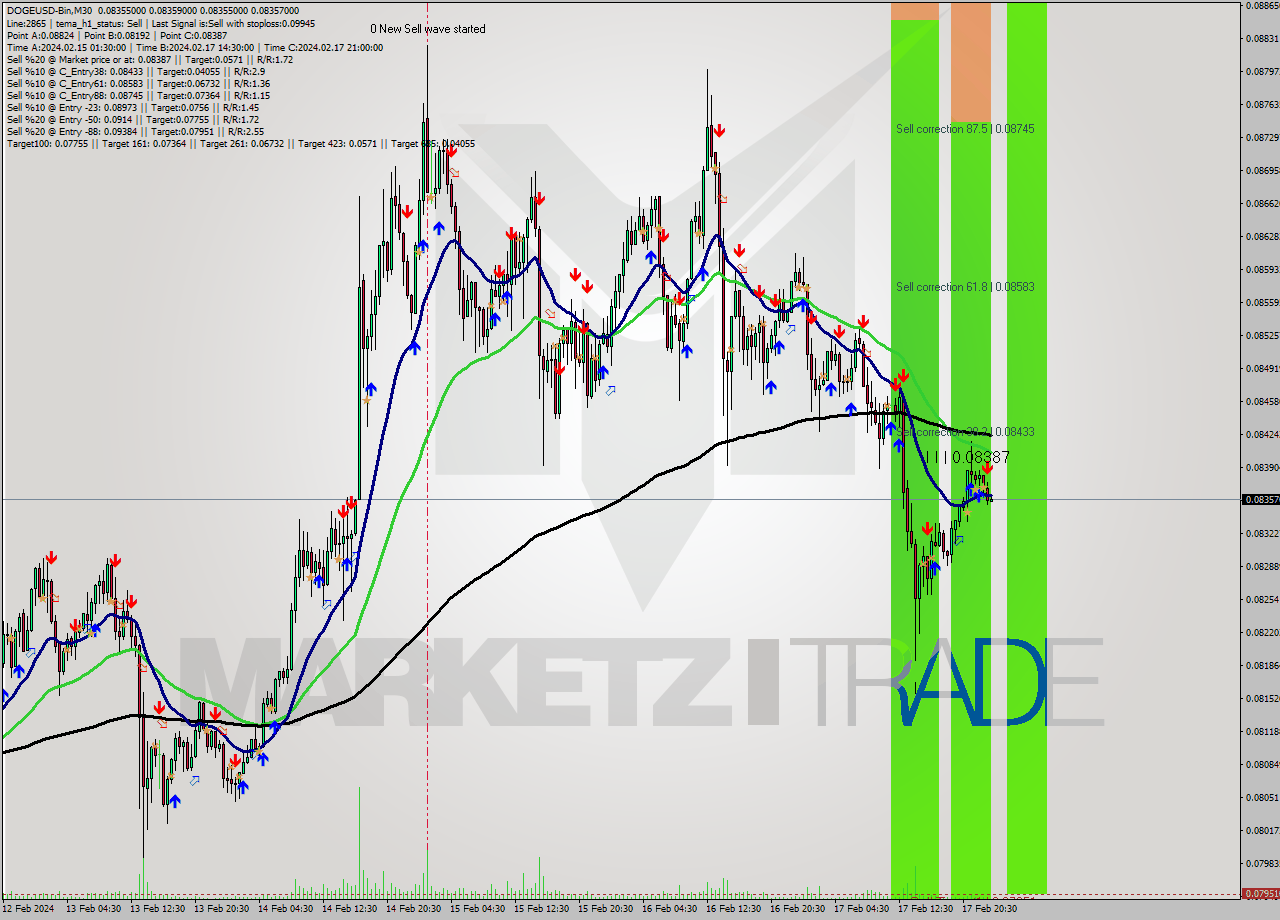
Task: Click the 0.08186 price axis label
Action: [x=1262, y=665]
